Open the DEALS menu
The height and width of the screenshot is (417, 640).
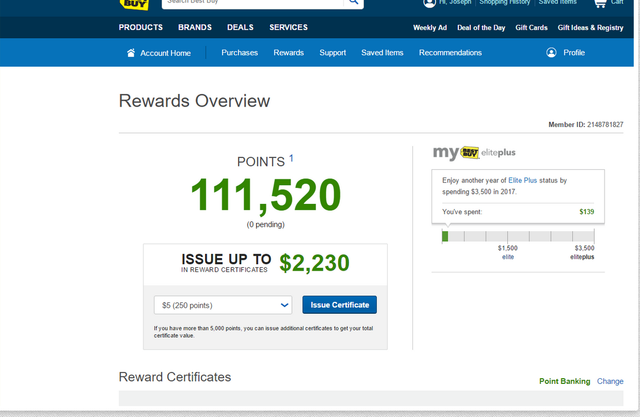[x=240, y=27]
